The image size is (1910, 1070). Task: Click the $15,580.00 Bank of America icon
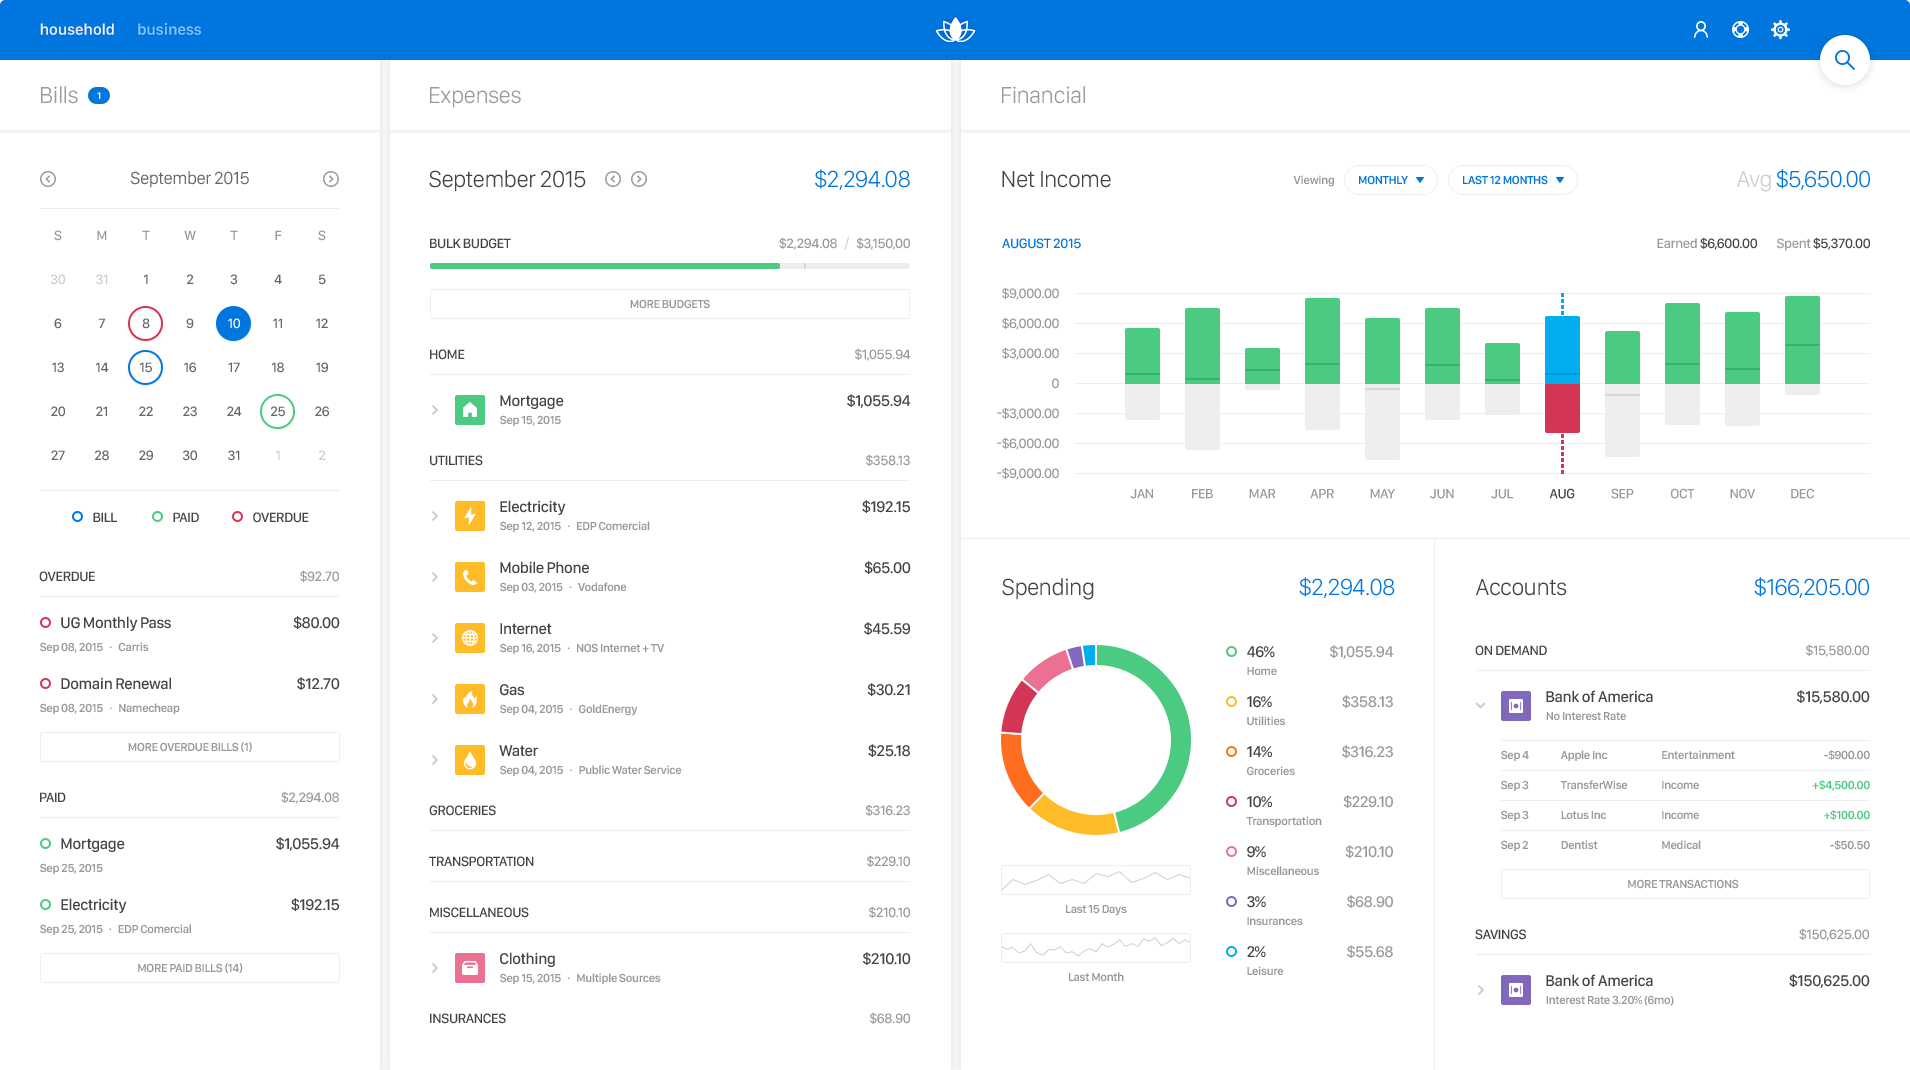[x=1516, y=706]
